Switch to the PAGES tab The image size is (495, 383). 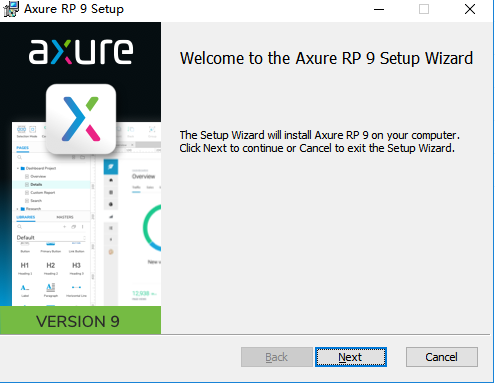23,148
